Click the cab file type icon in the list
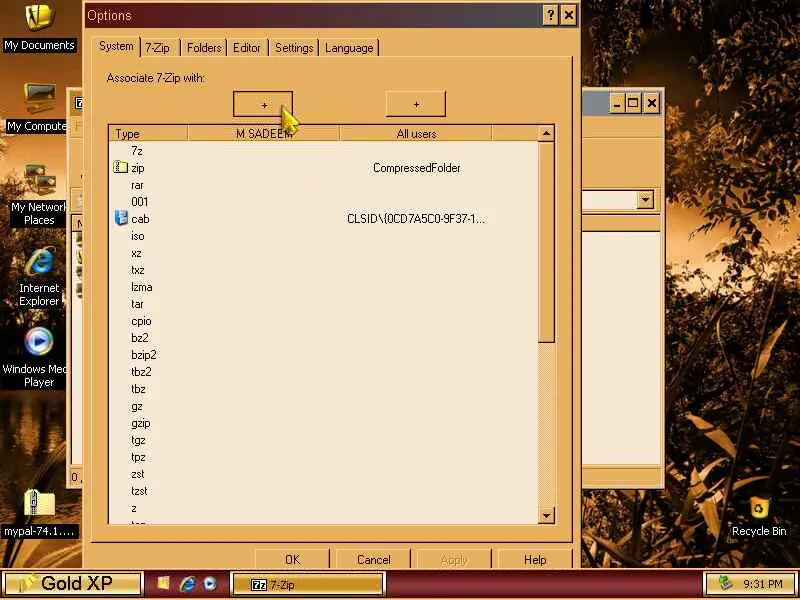The image size is (800, 600). coord(121,218)
